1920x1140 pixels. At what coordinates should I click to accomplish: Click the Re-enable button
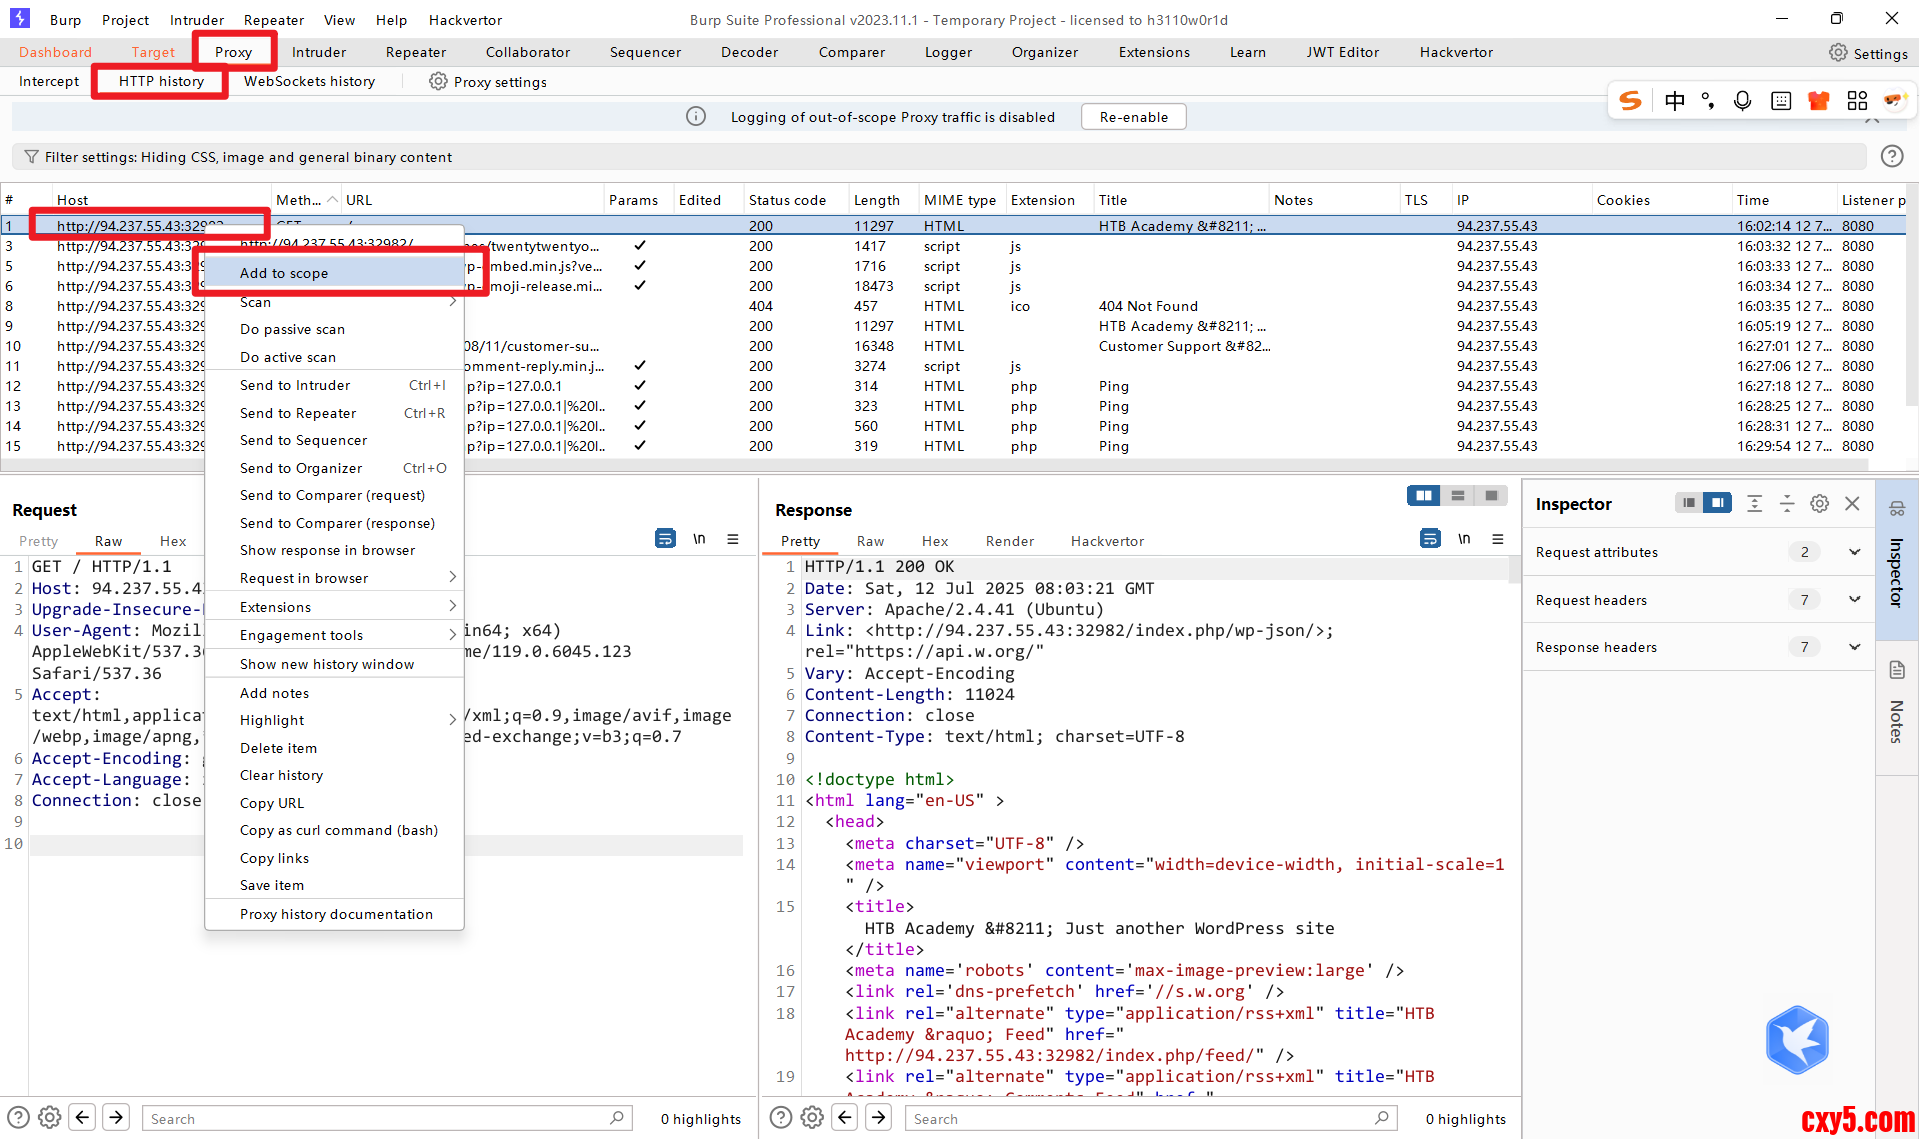[x=1133, y=117]
